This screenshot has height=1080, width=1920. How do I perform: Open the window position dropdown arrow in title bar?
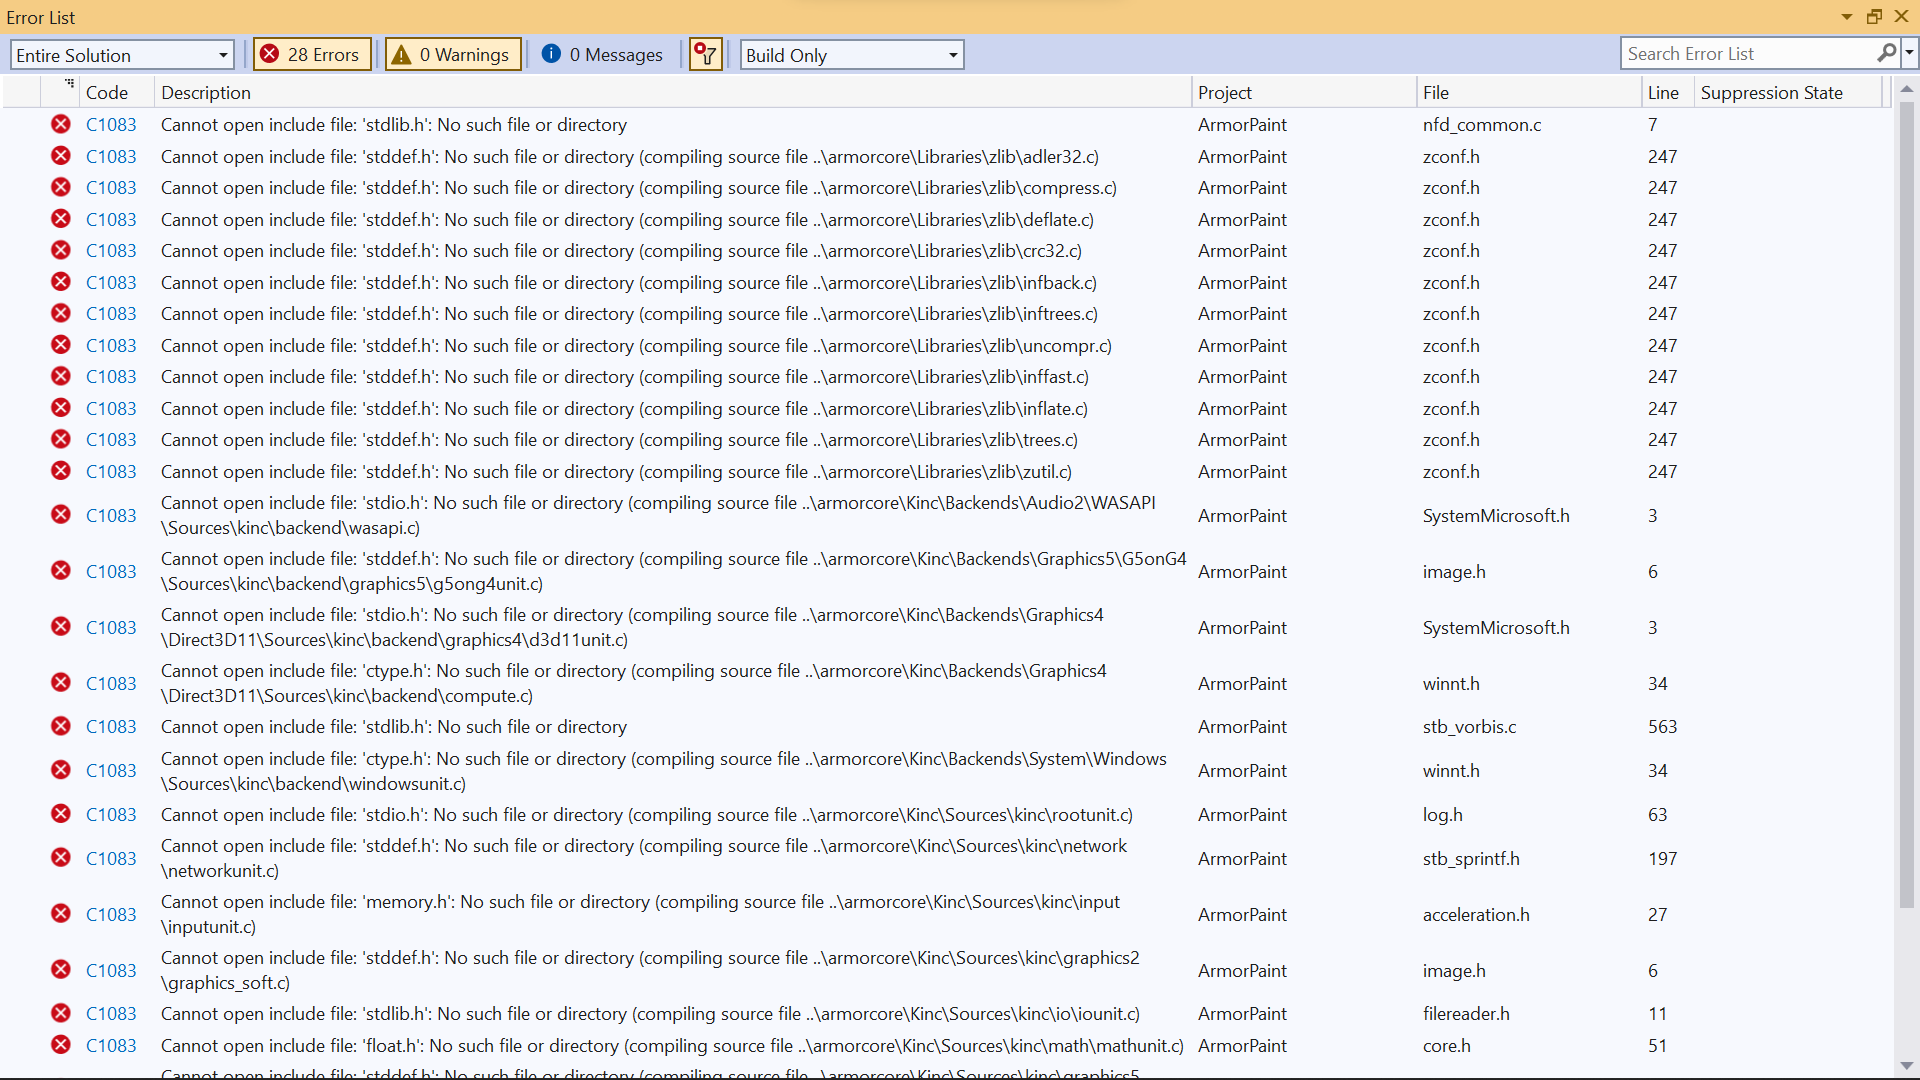[x=1846, y=17]
